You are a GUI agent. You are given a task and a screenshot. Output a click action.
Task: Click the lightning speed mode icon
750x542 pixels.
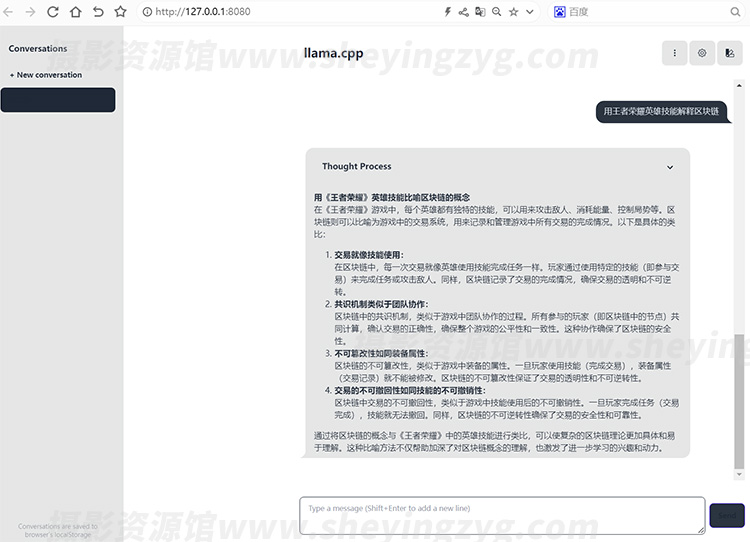447,12
